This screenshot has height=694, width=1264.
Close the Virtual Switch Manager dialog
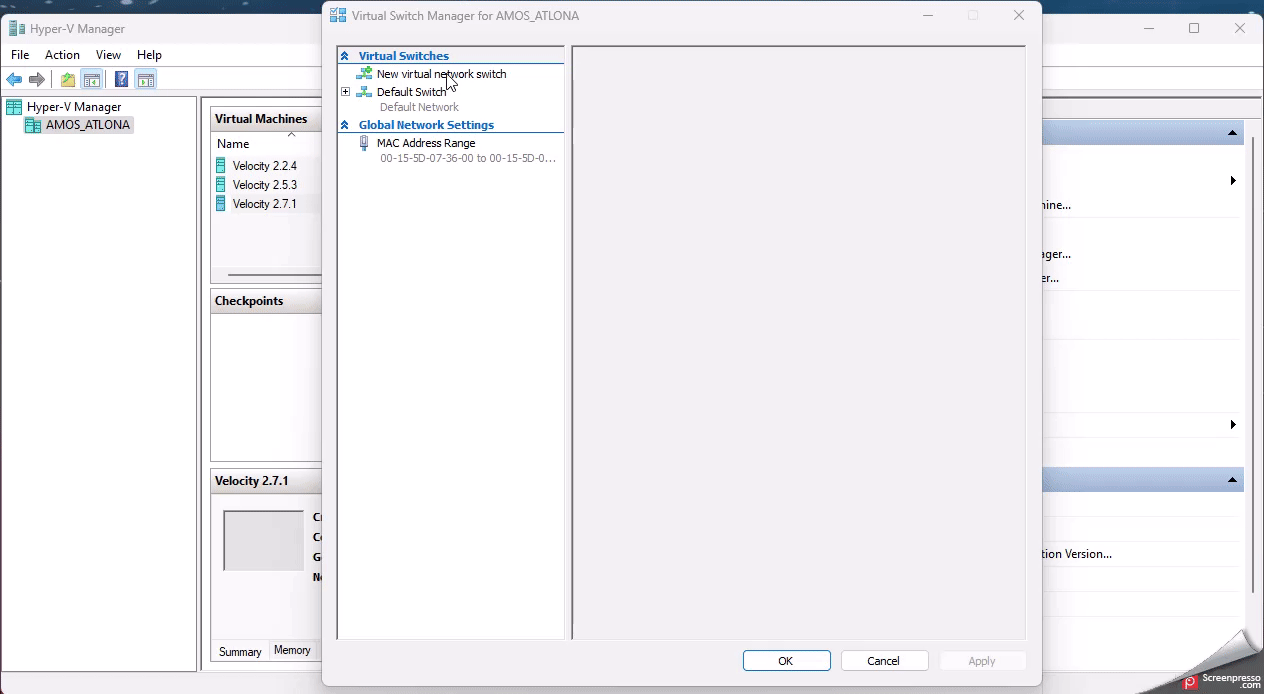tap(1019, 15)
